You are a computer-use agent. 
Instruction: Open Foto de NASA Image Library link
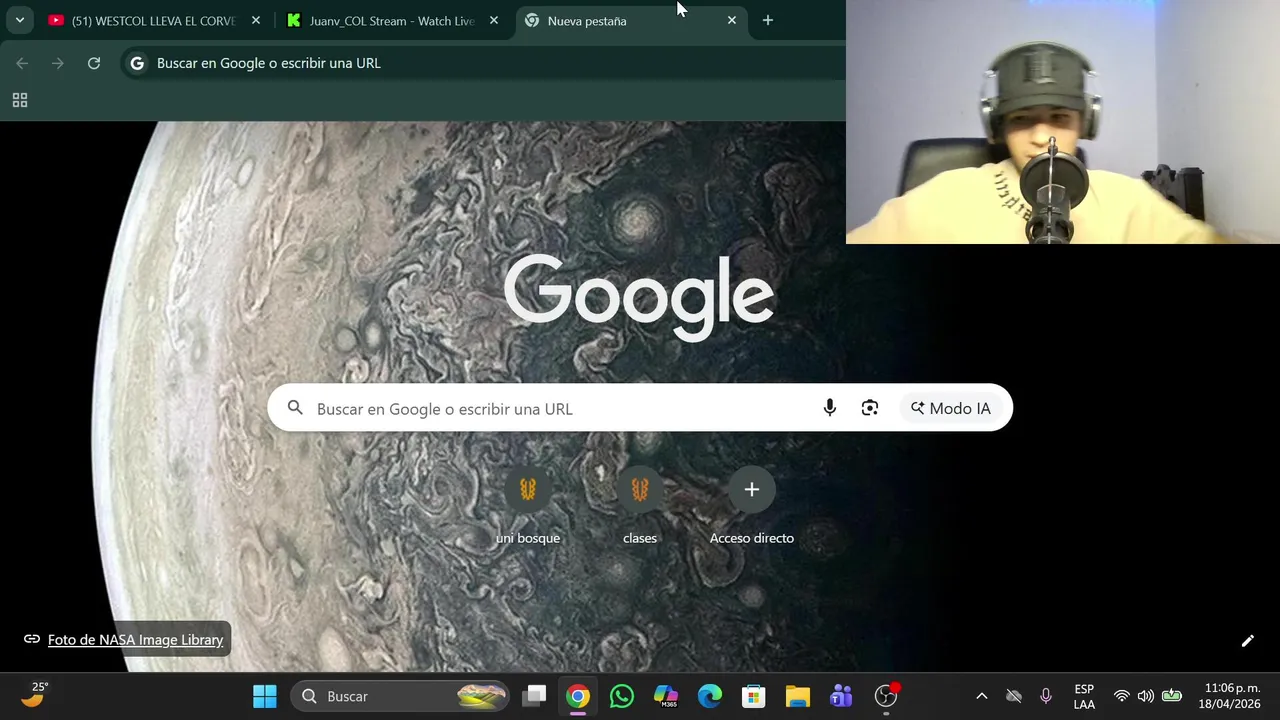pos(135,640)
